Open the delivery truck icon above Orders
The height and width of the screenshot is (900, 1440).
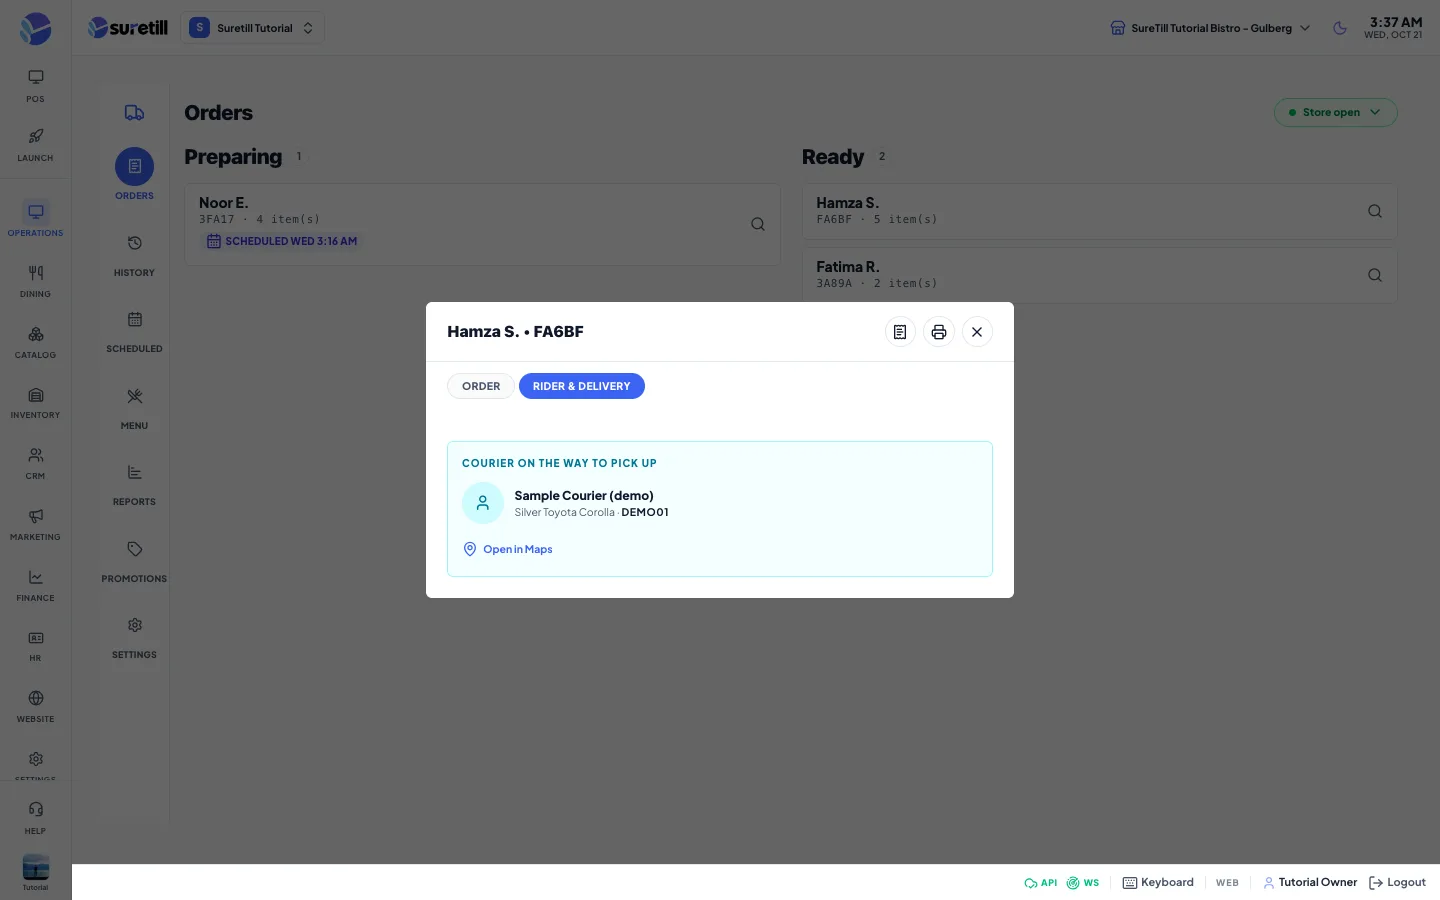pos(134,113)
